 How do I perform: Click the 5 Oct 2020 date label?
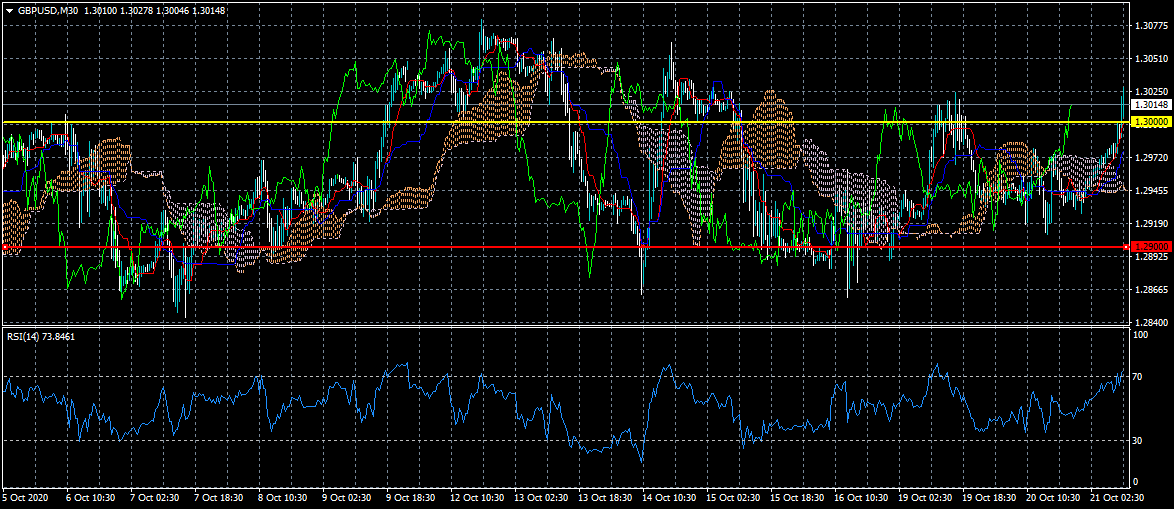tap(24, 498)
